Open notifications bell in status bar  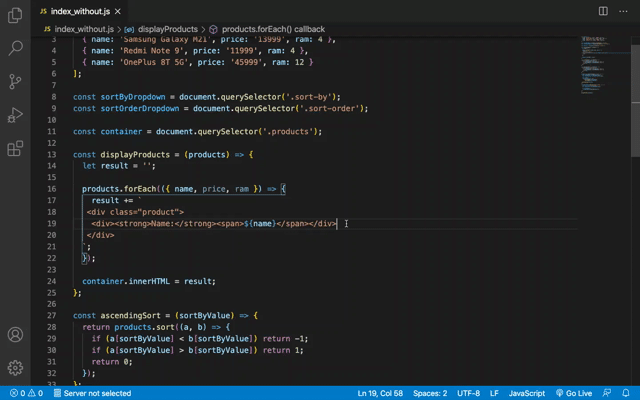point(626,393)
